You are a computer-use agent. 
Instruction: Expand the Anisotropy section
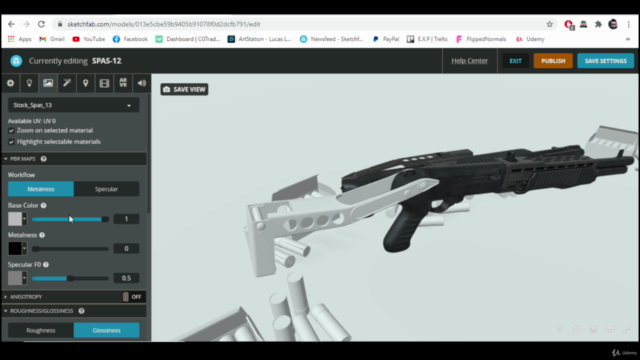6,297
